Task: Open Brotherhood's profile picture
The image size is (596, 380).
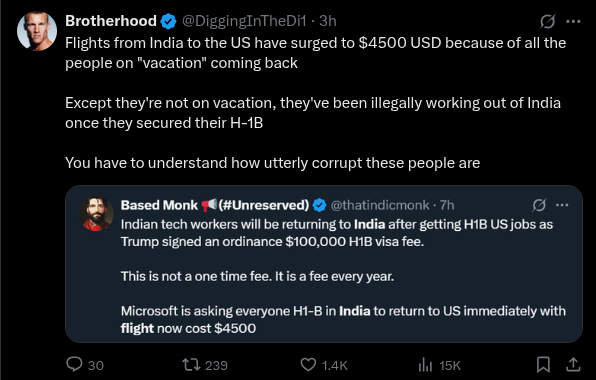Action: pos(37,31)
